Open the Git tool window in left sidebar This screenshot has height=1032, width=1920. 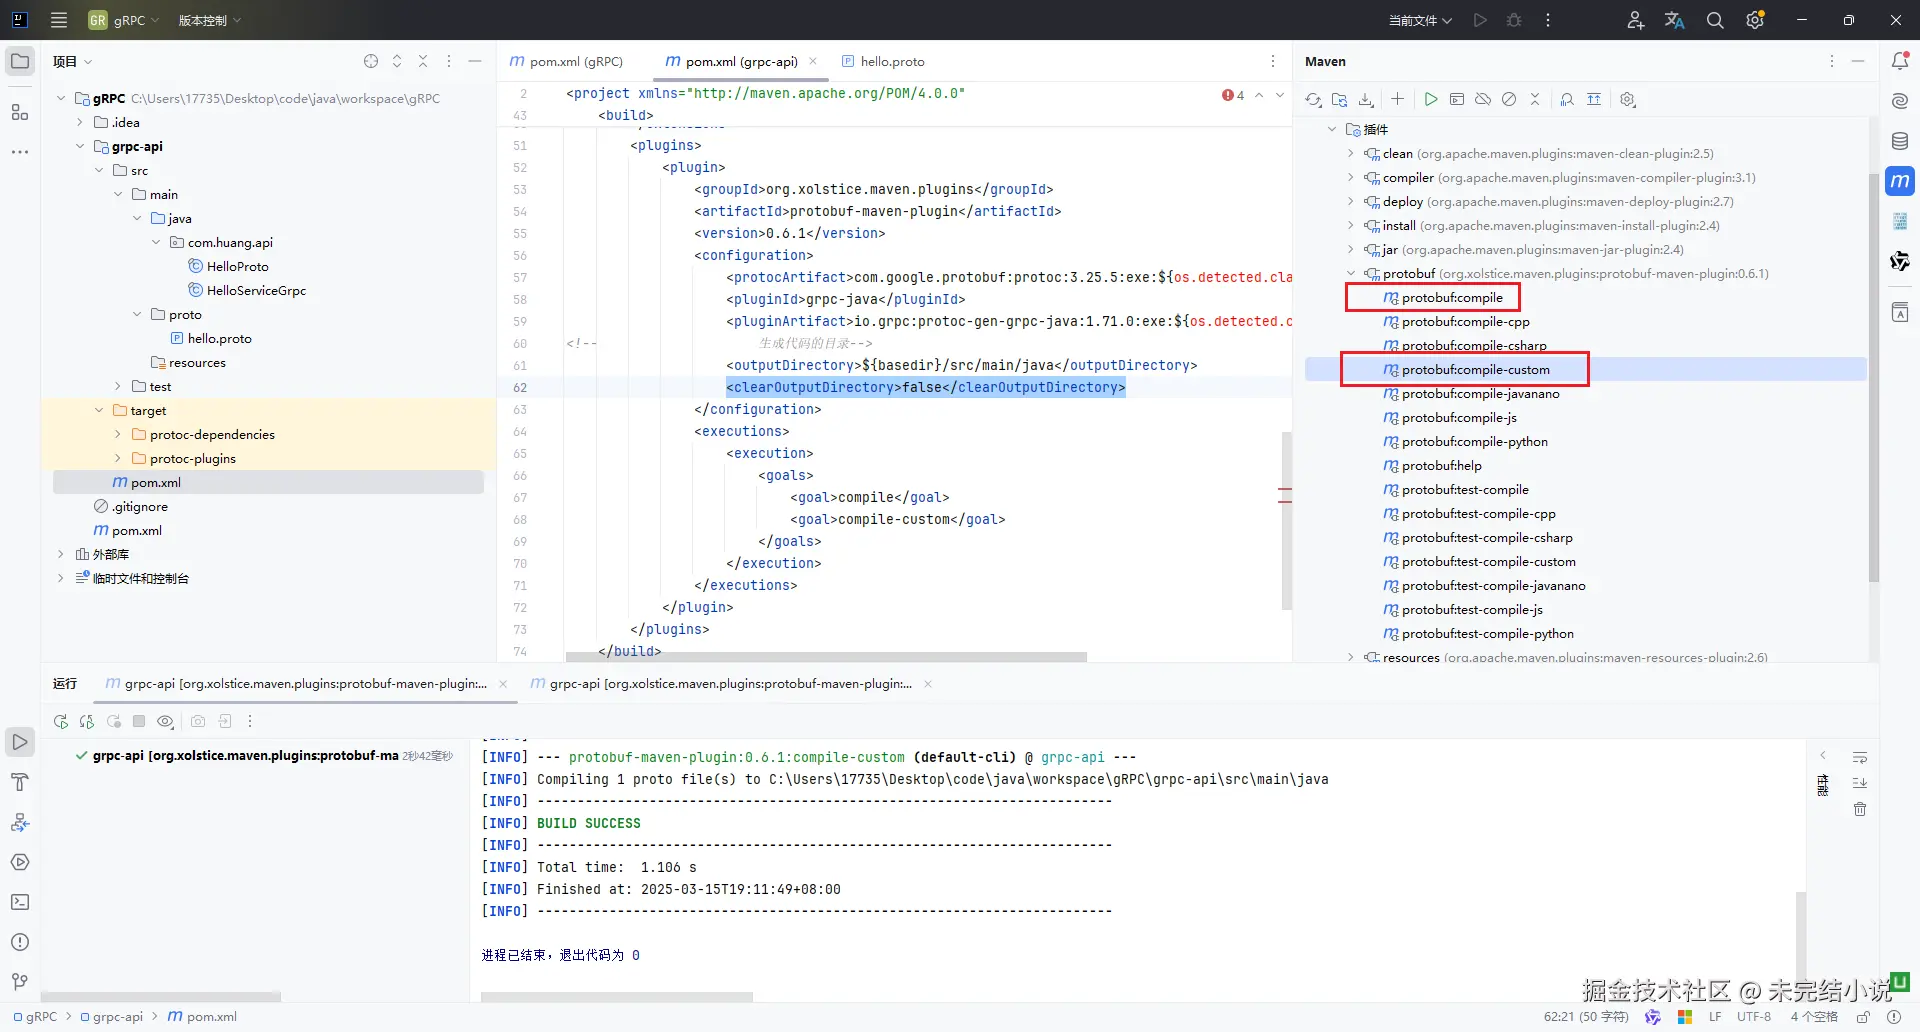(20, 982)
